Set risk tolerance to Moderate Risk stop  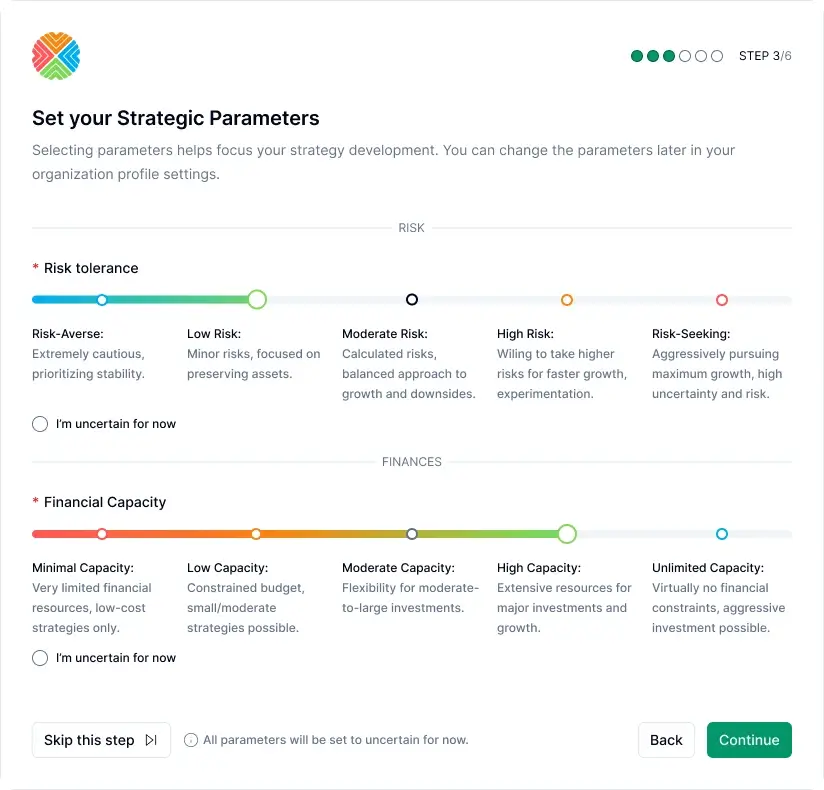pyautogui.click(x=412, y=300)
